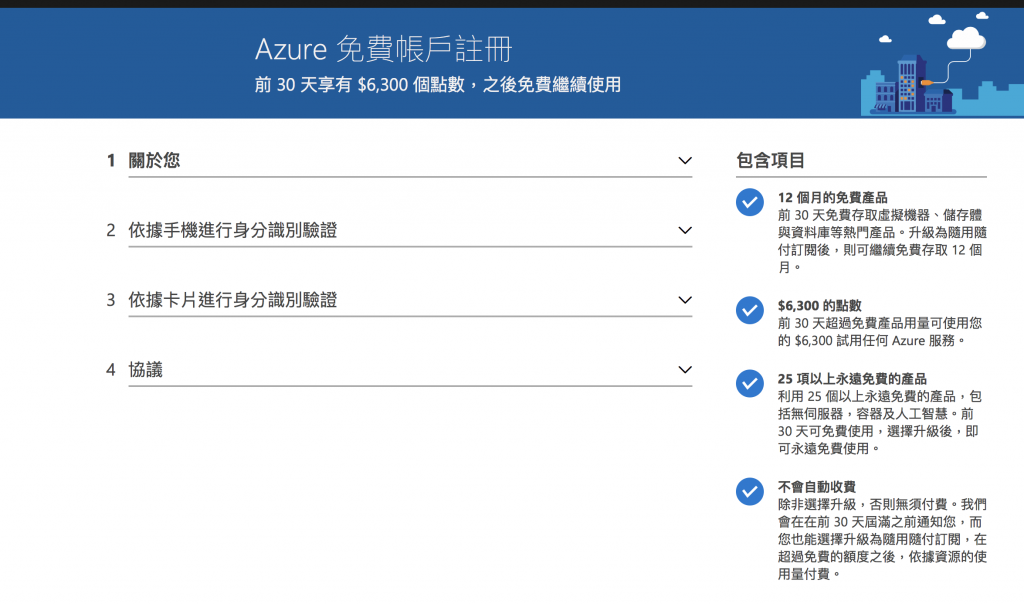Expand the 依據手機進行身分識別驗證 chevron

[684, 230]
